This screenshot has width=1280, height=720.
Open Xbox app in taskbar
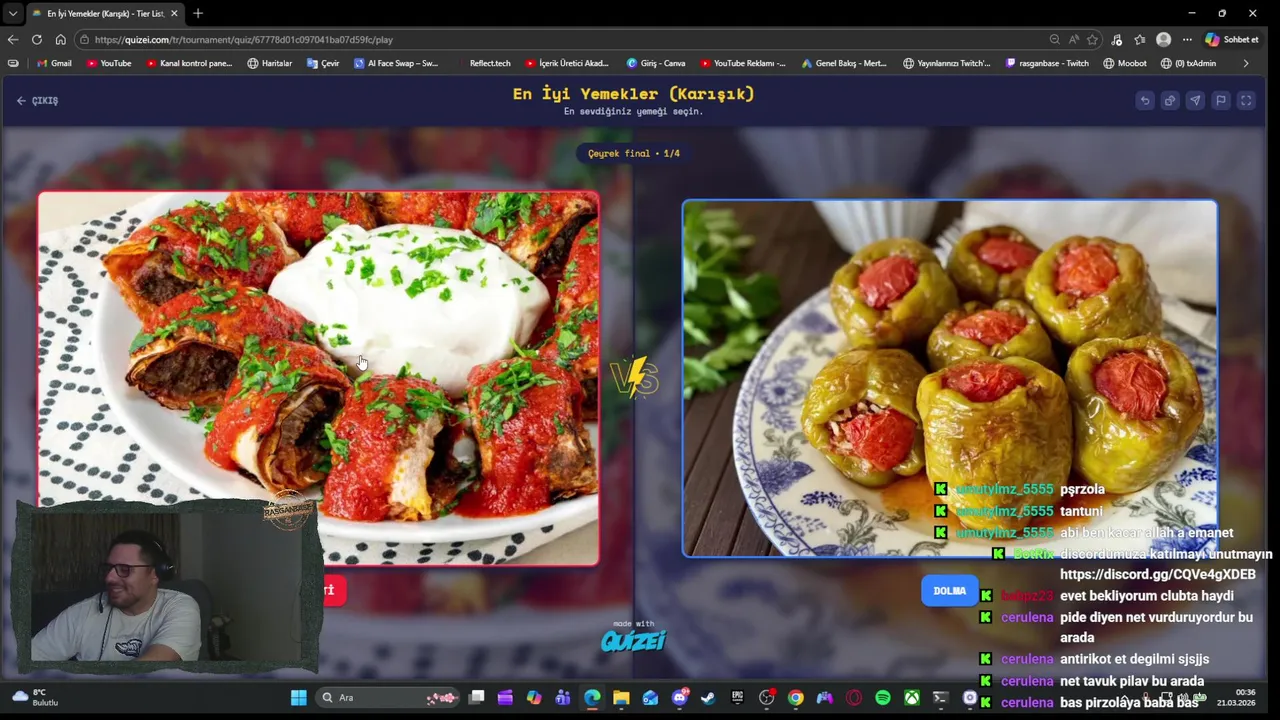pyautogui.click(x=912, y=698)
